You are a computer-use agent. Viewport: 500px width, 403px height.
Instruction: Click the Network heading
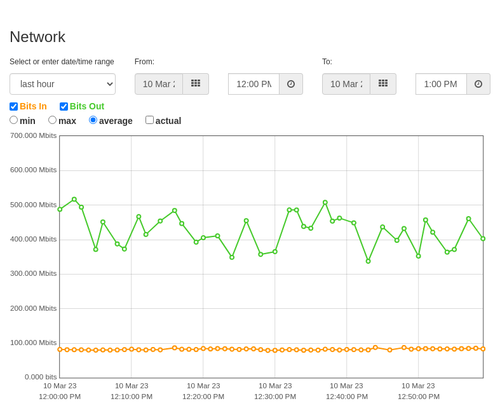(37, 37)
